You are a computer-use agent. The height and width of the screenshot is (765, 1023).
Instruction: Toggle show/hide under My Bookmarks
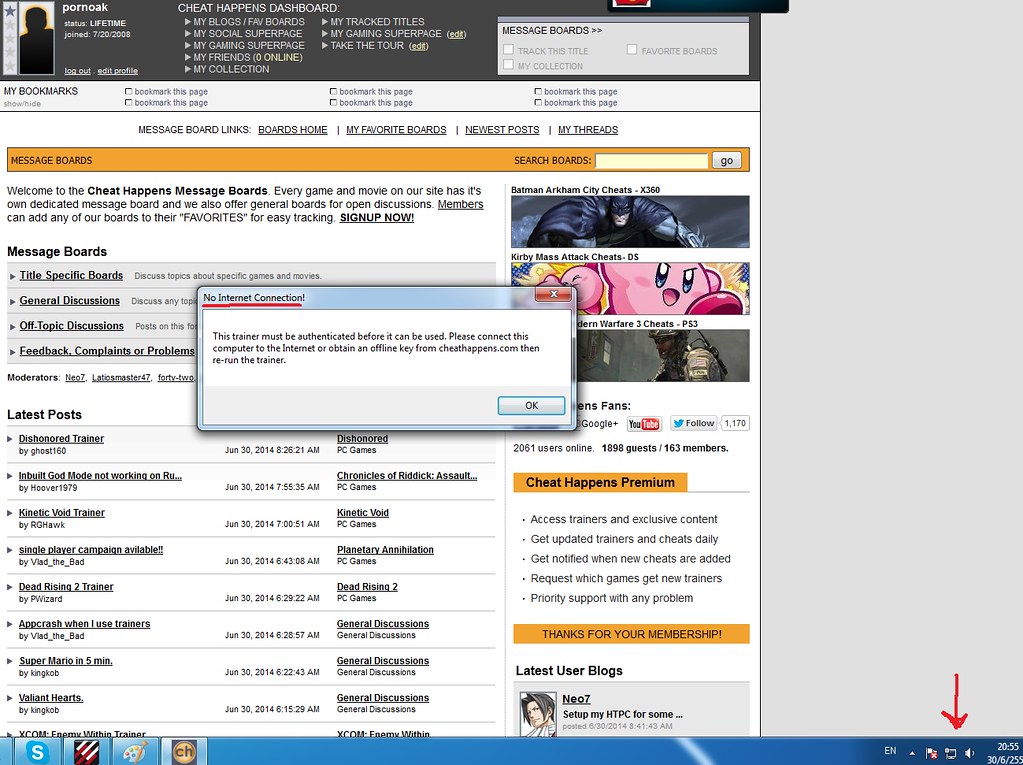click(22, 104)
